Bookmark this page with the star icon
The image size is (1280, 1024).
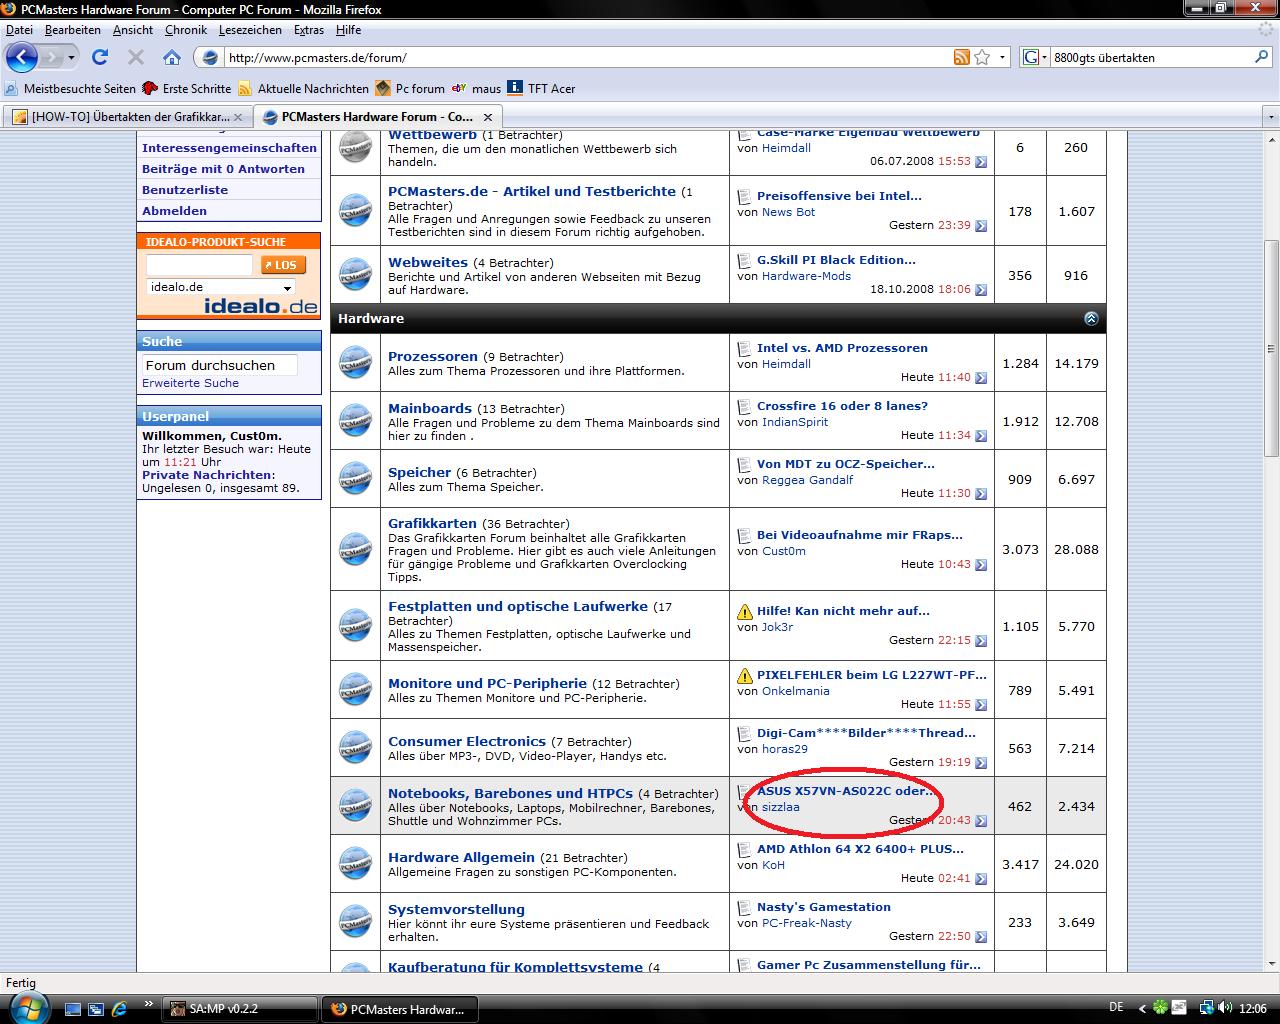pos(982,57)
